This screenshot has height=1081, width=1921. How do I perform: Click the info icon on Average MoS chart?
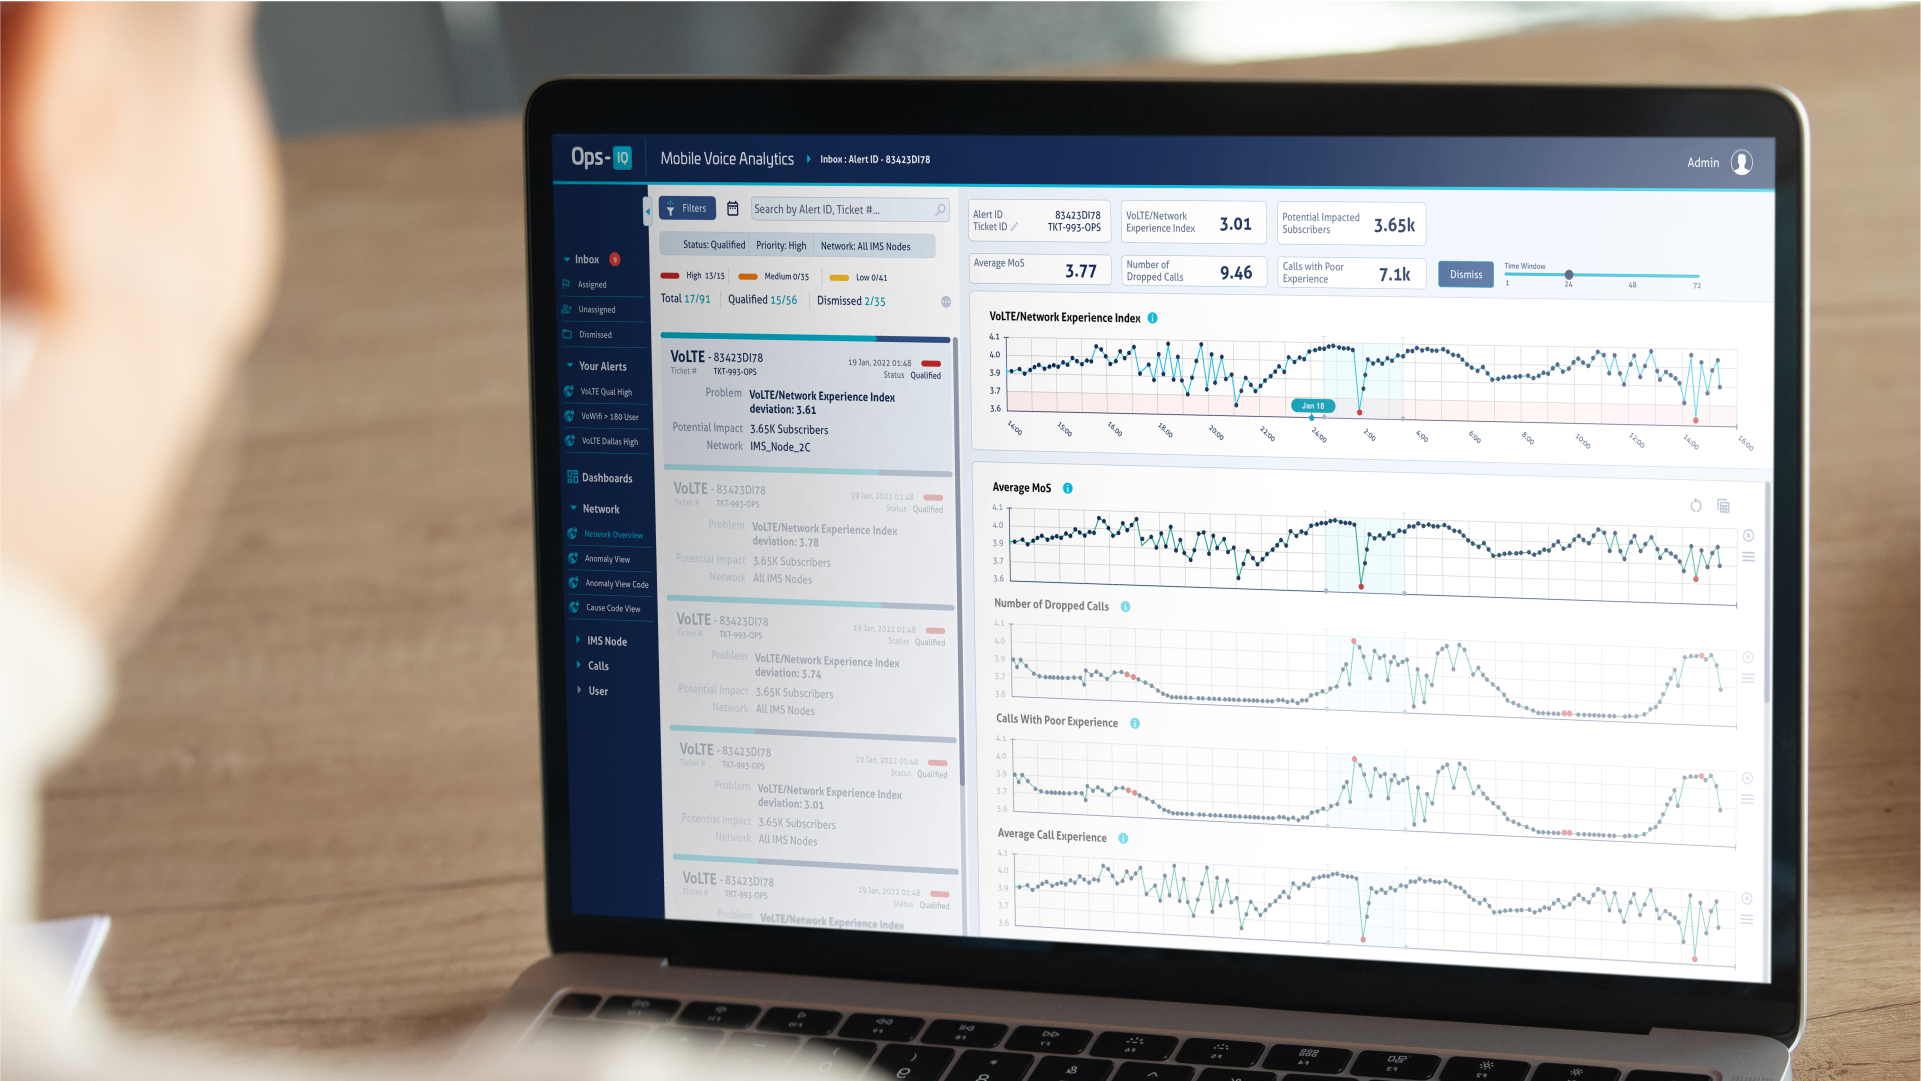click(1069, 487)
